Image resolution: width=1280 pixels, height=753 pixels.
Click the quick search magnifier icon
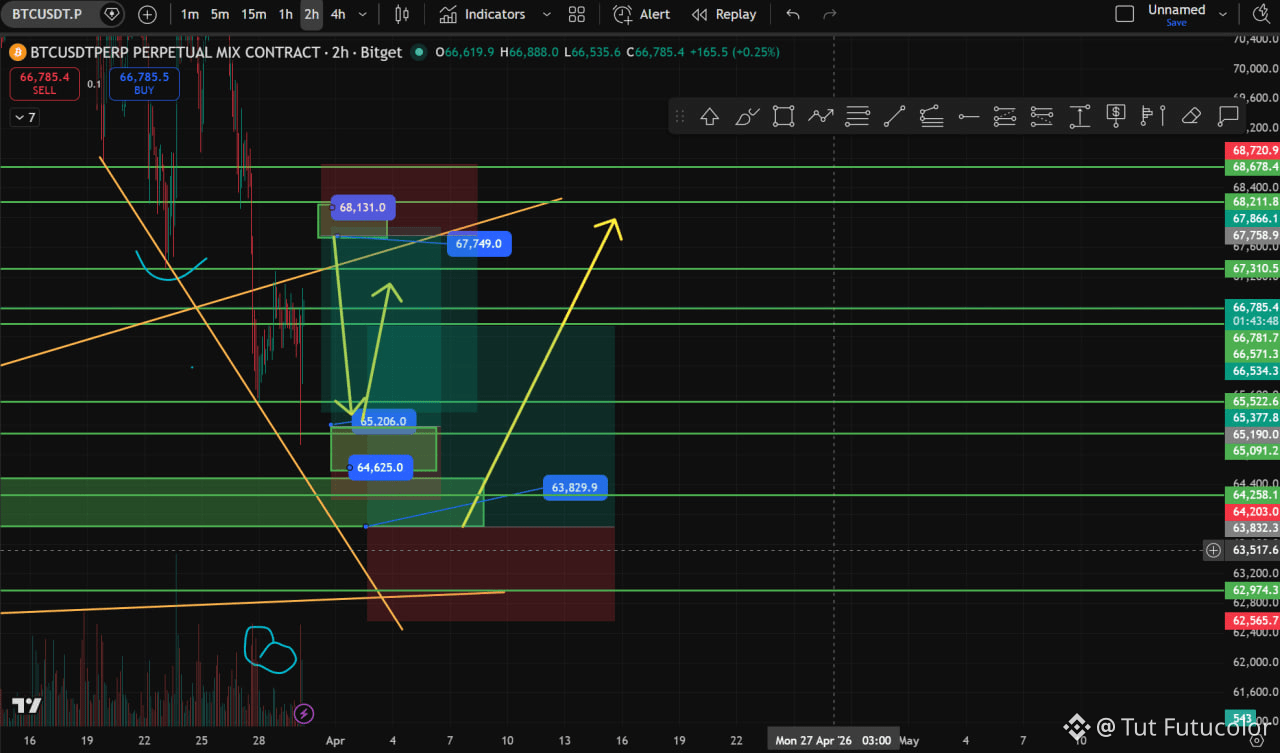click(1259, 14)
